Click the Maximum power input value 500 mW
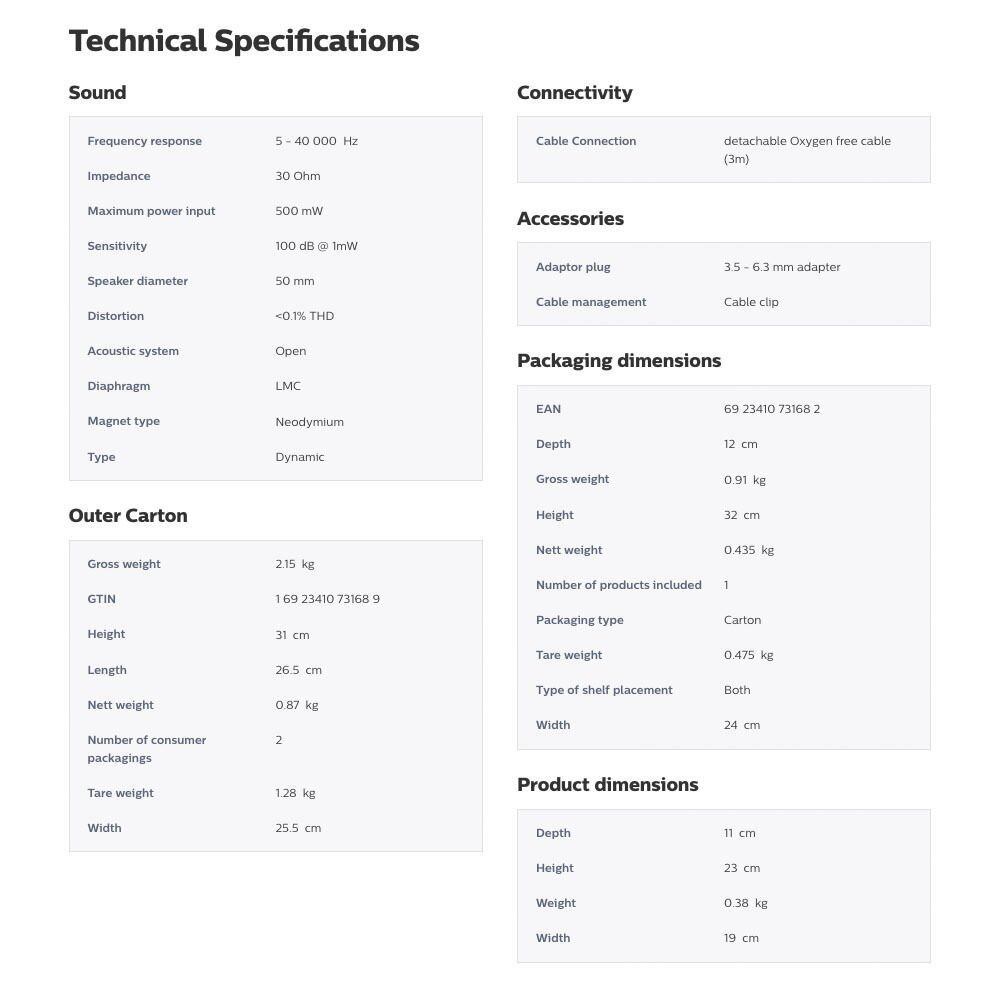 coord(299,211)
